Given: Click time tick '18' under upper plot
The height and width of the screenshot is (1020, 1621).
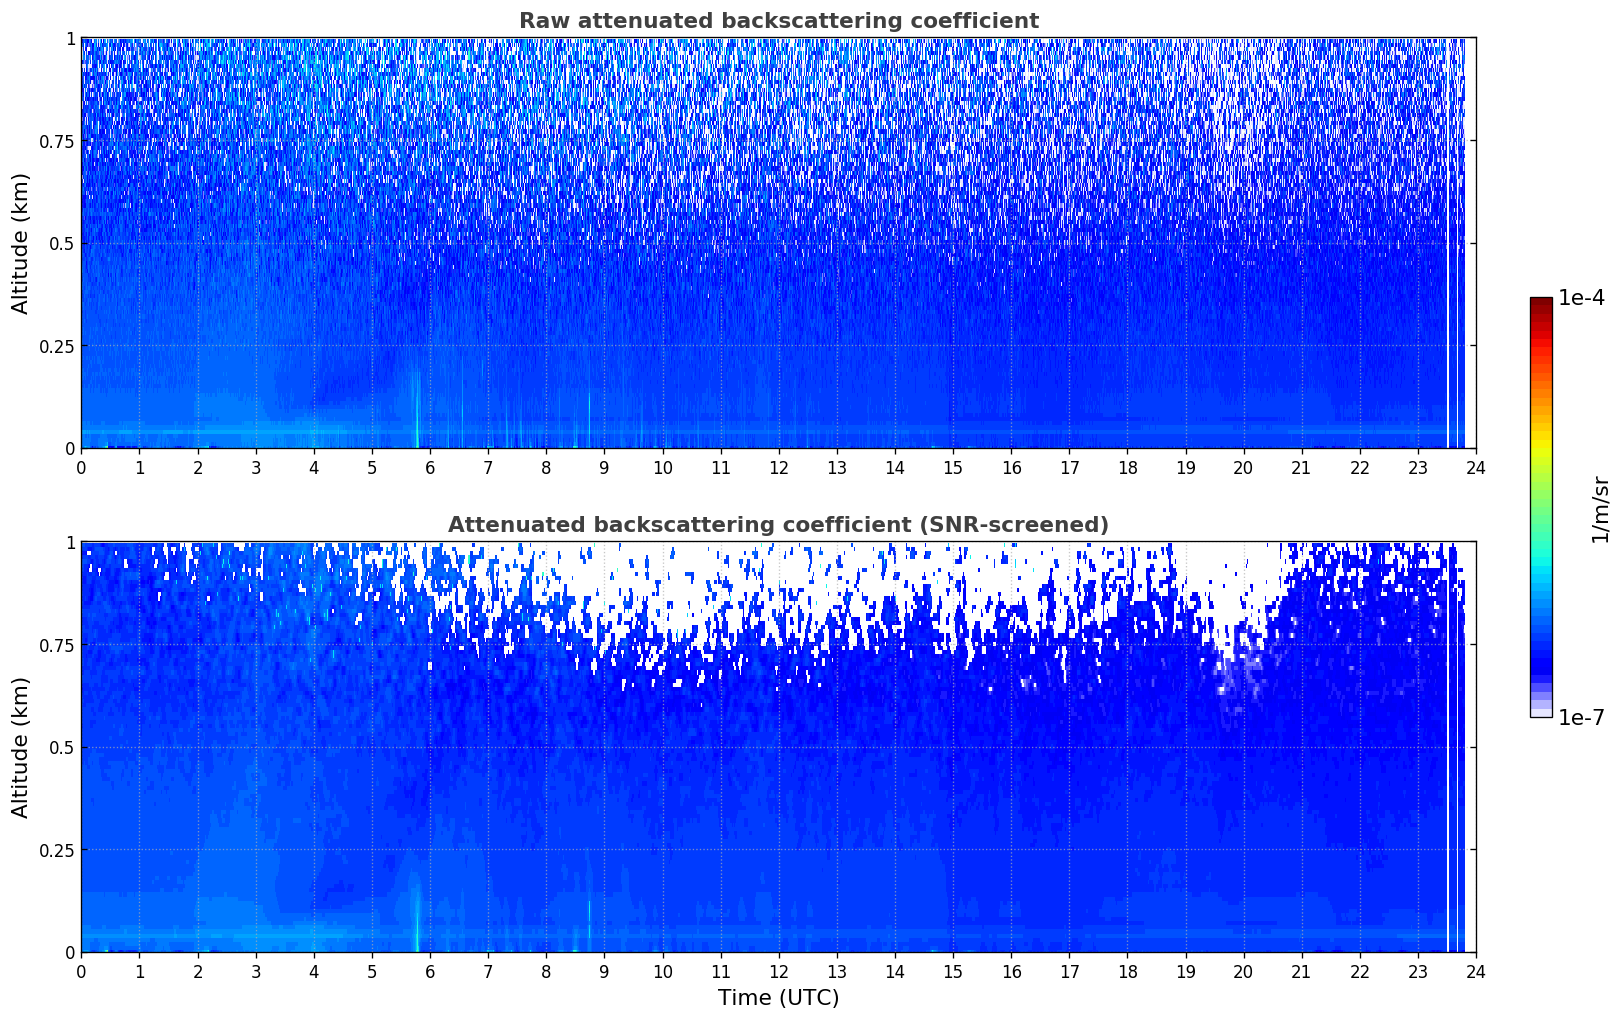Looking at the screenshot, I should point(1127,467).
